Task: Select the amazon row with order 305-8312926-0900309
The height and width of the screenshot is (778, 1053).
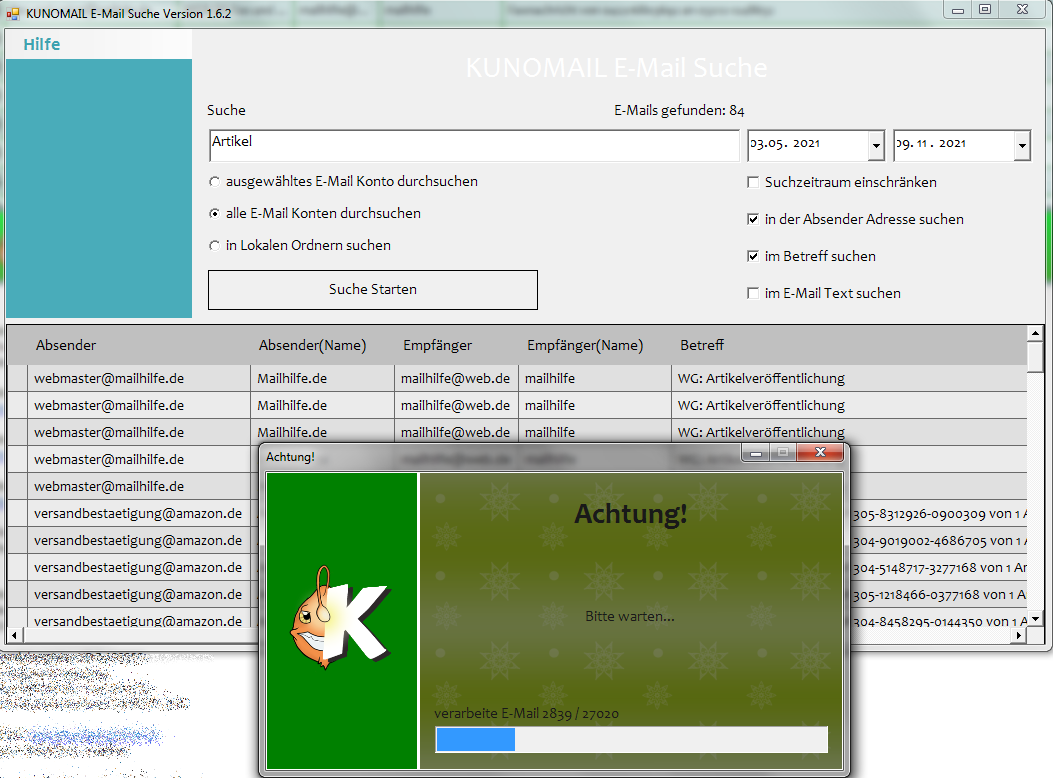Action: coord(138,514)
